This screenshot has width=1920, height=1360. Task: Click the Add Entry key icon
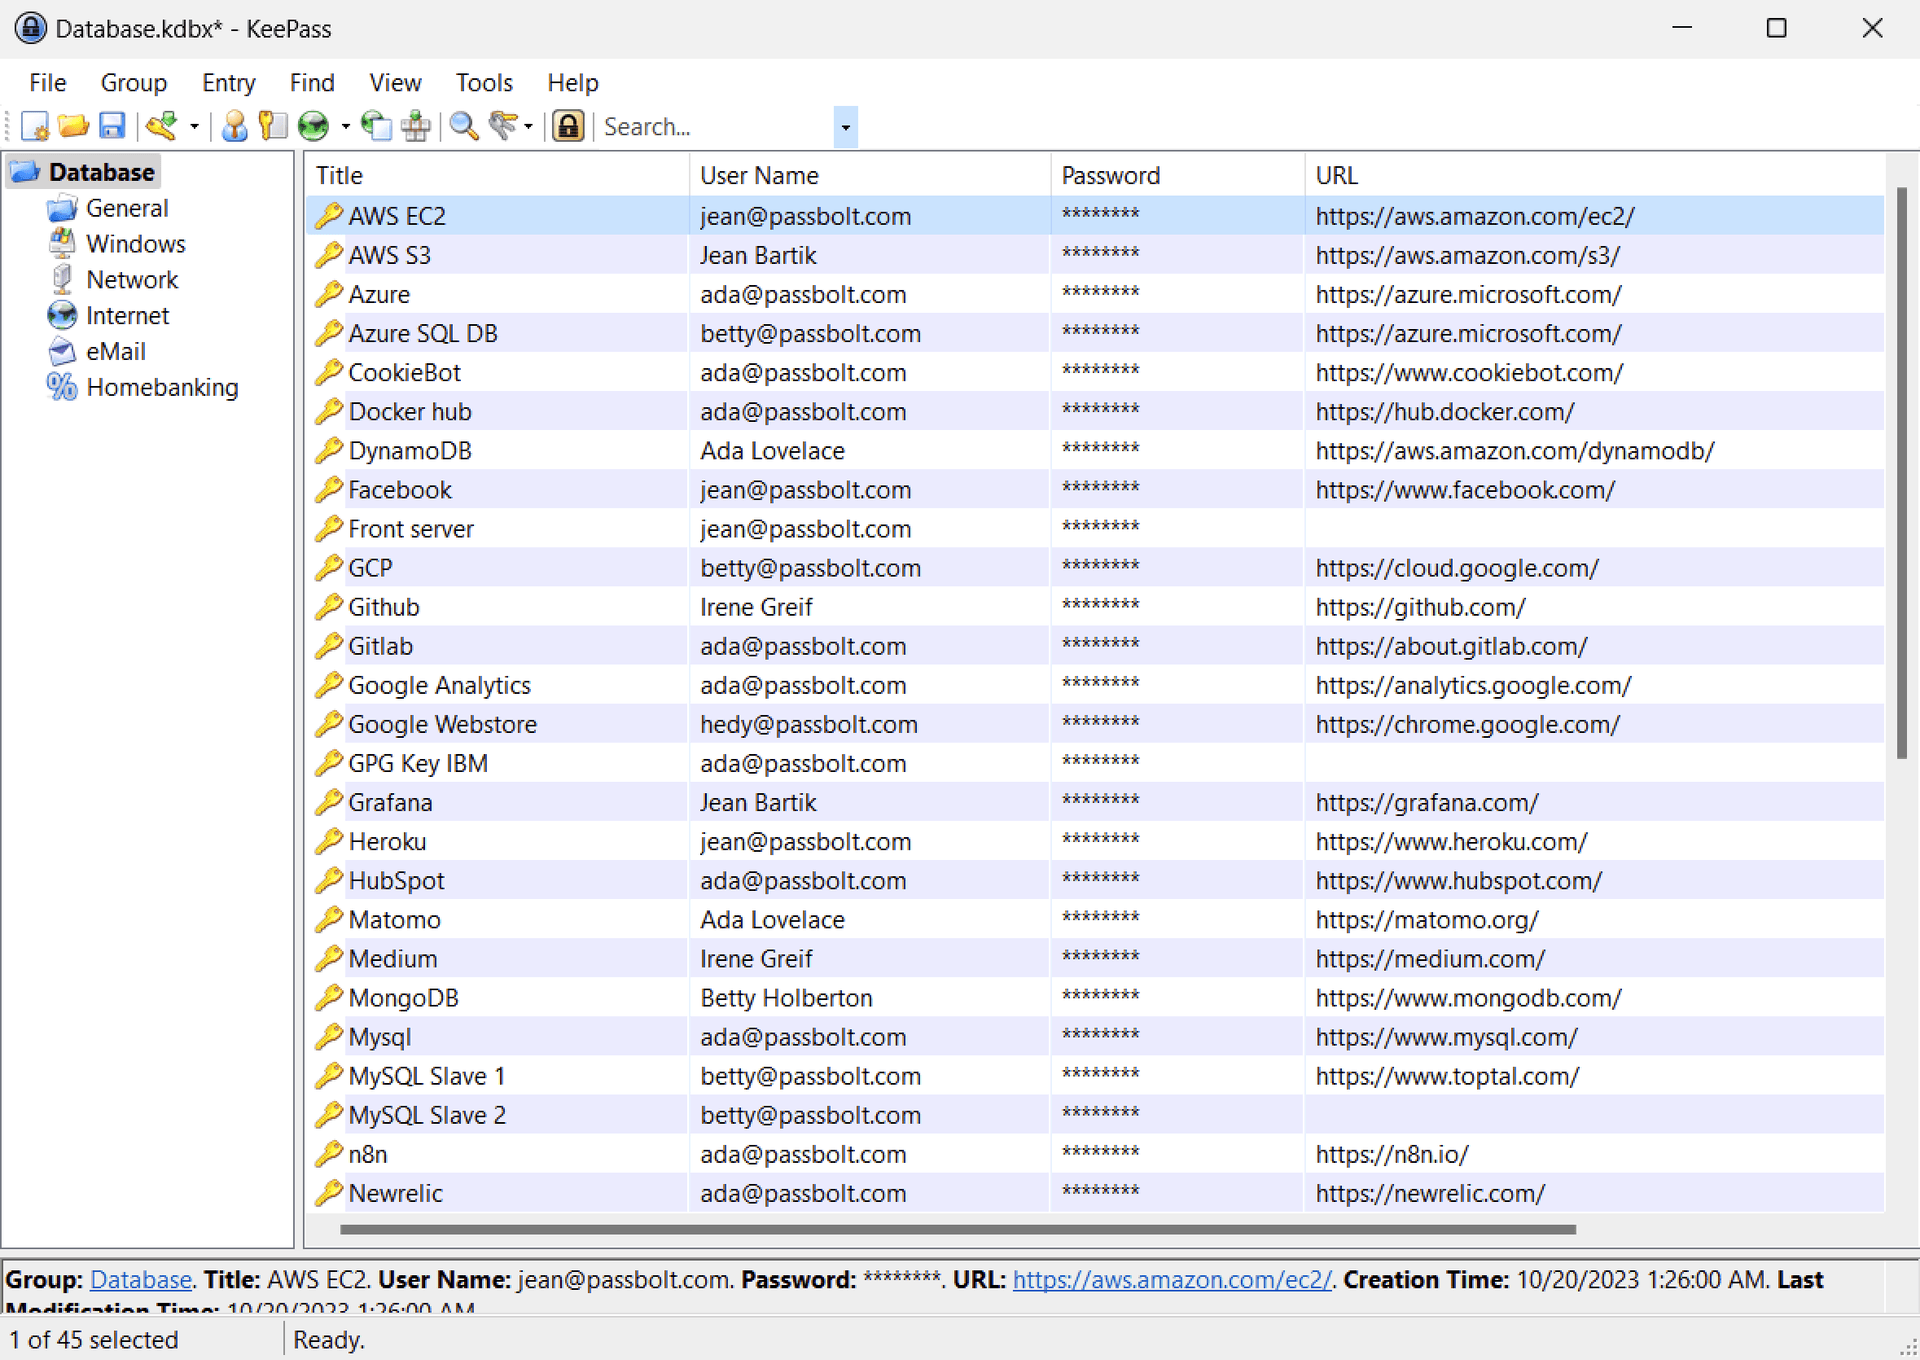[x=161, y=126]
